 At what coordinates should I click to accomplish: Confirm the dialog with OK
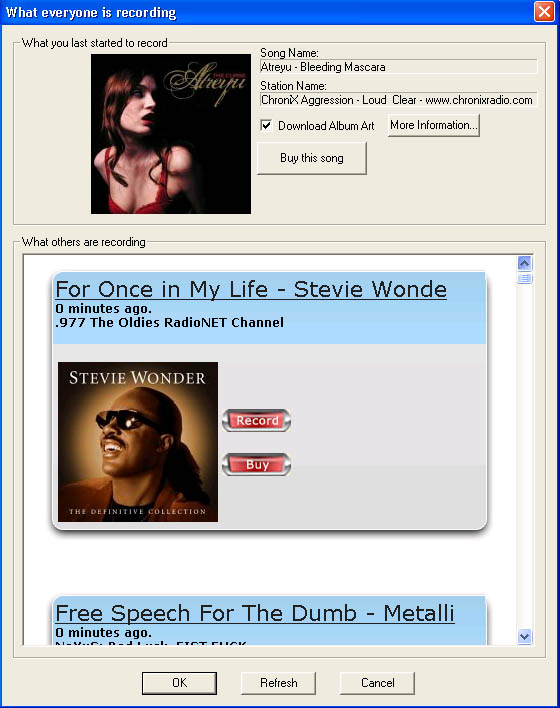179,683
